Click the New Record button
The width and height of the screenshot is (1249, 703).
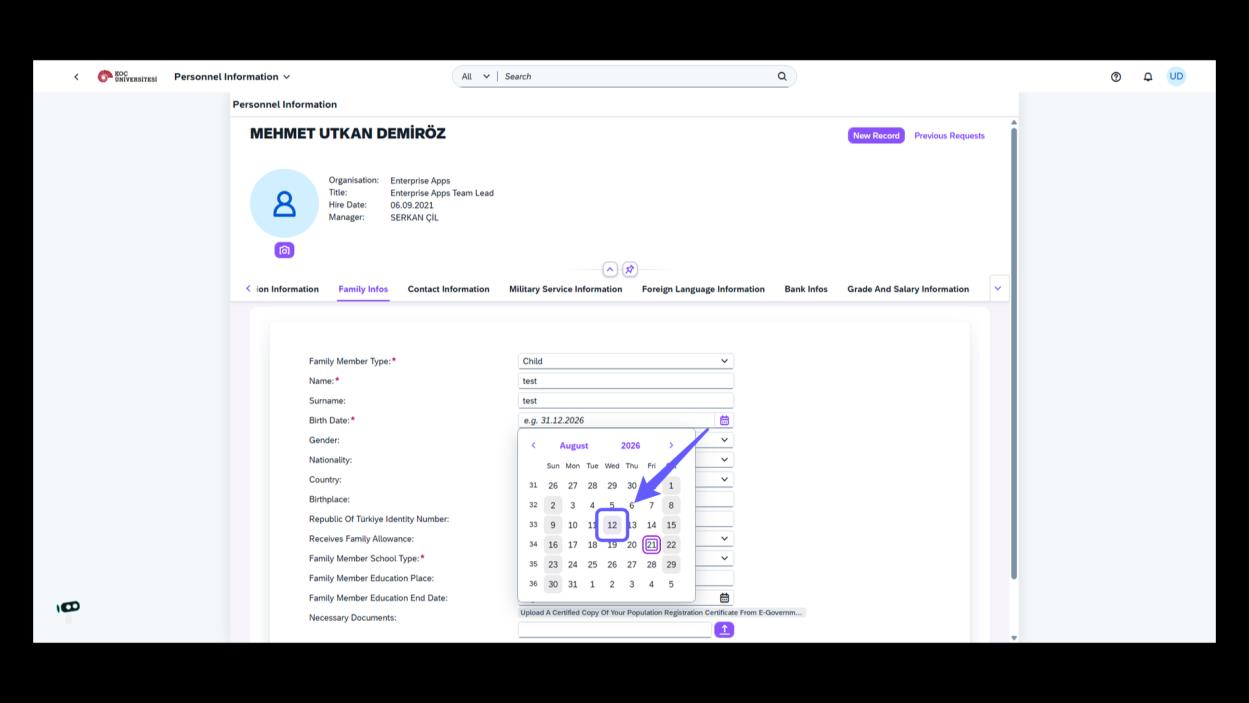pyautogui.click(x=876, y=136)
